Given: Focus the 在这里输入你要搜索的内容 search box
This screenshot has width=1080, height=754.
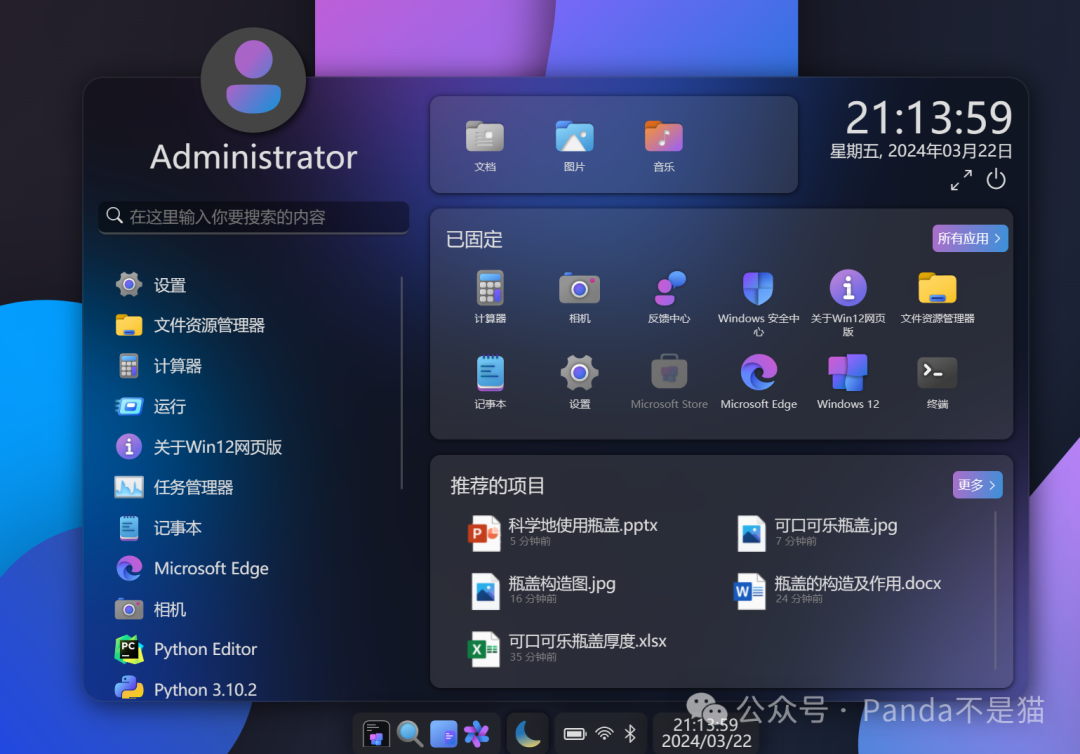Looking at the screenshot, I should tap(253, 217).
